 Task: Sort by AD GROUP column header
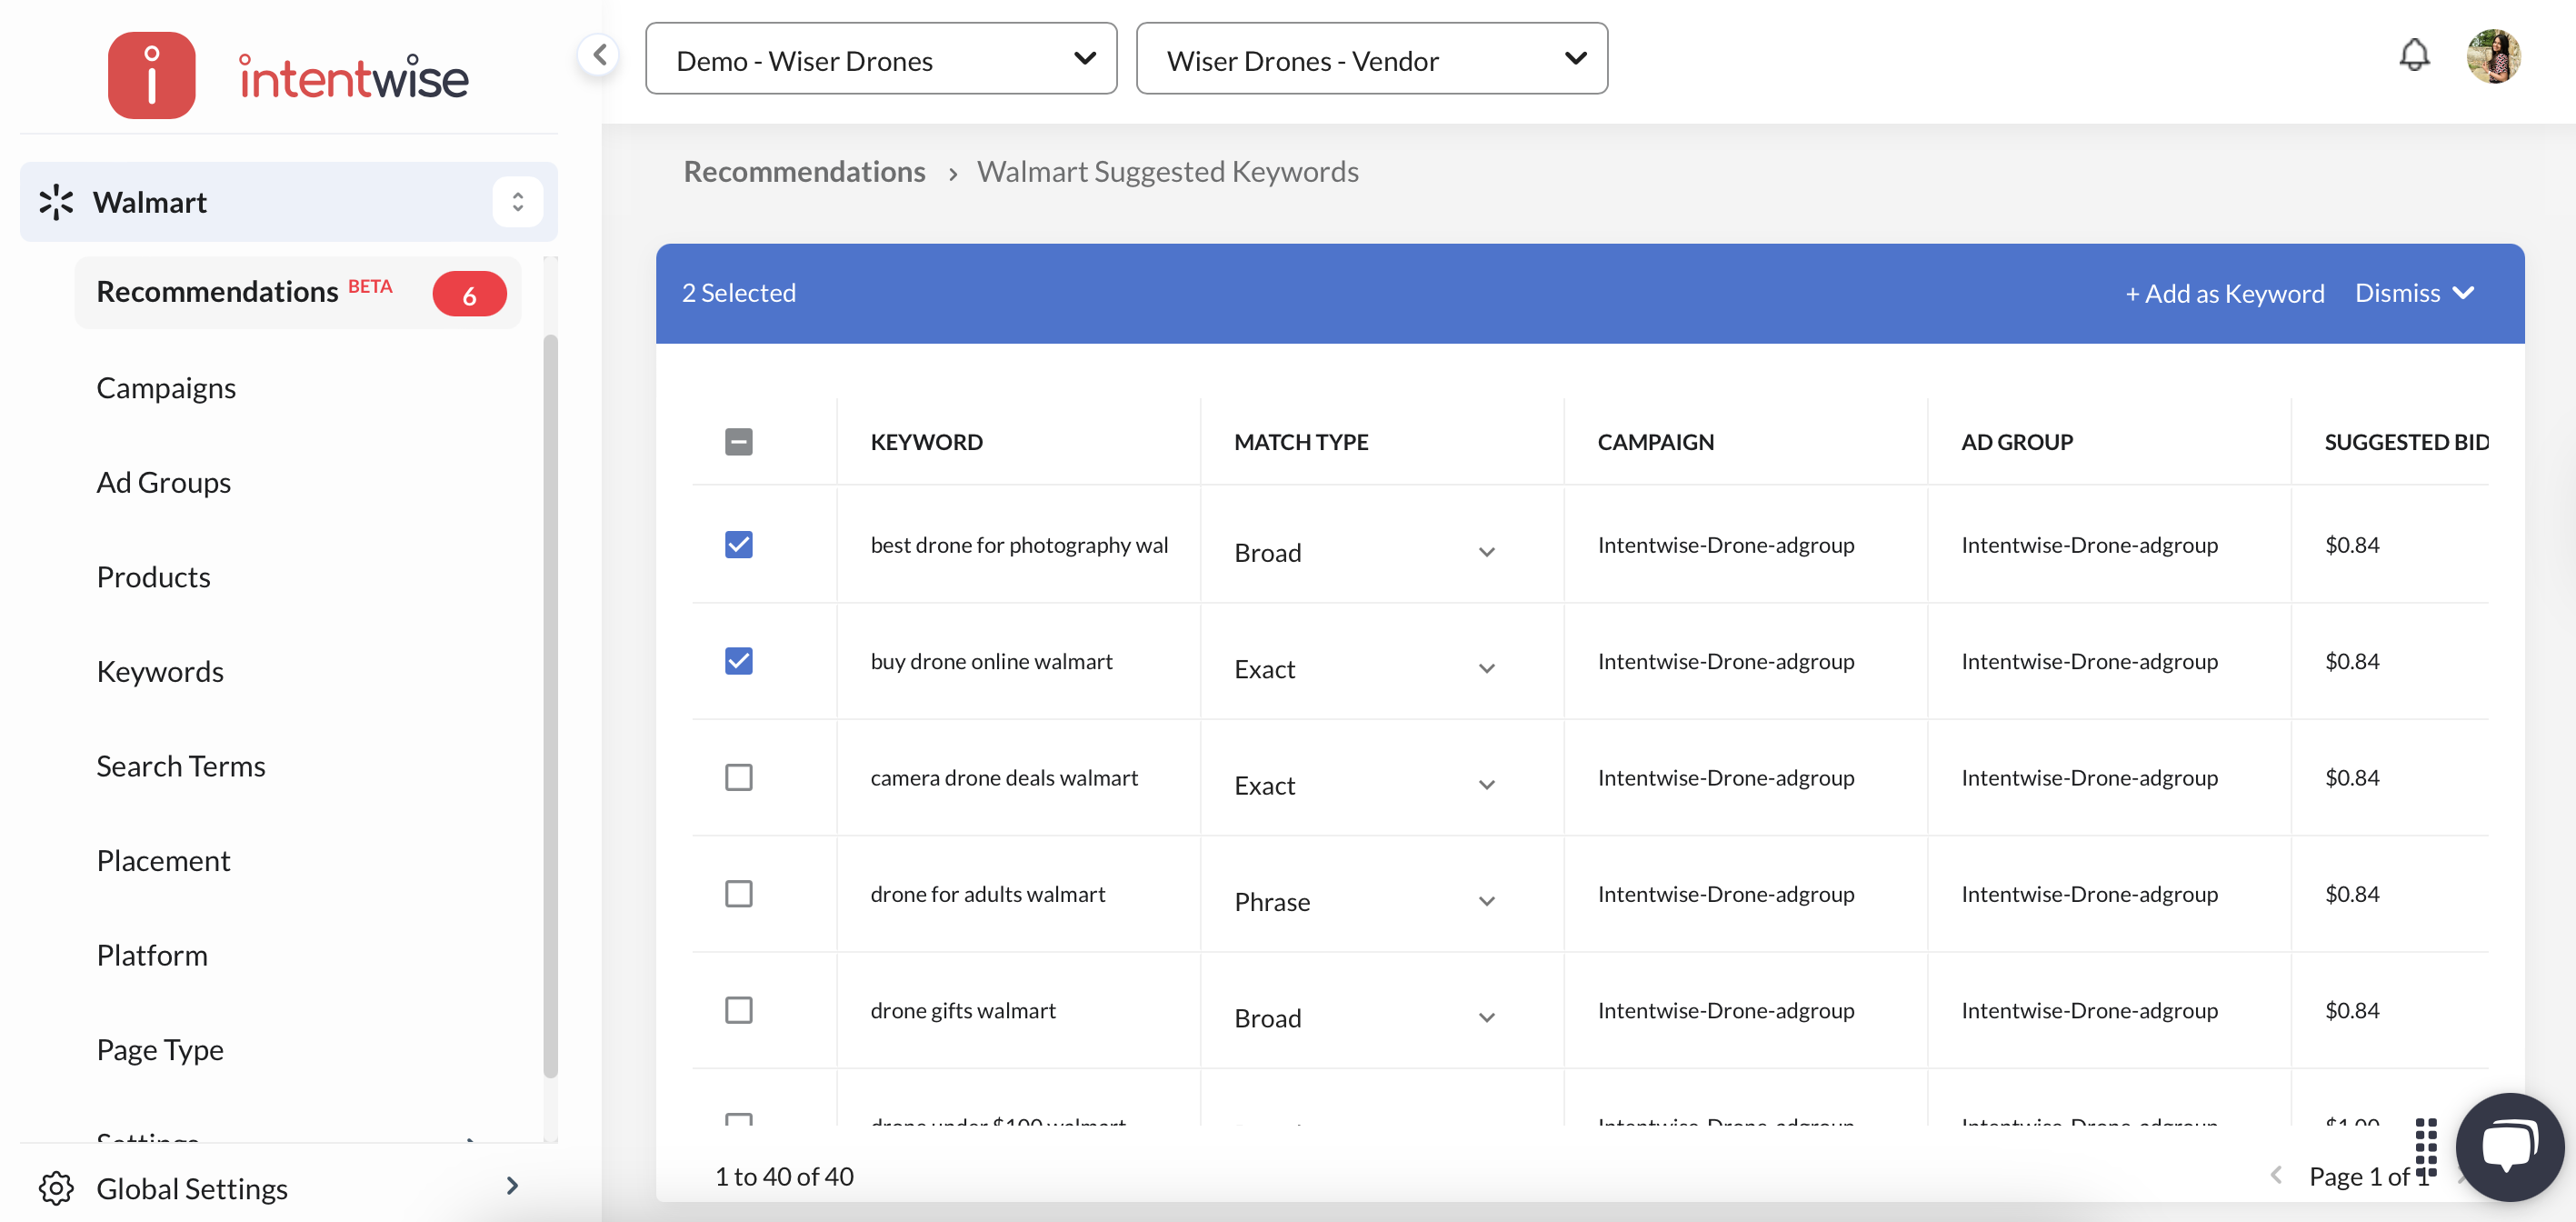pyautogui.click(x=2016, y=442)
